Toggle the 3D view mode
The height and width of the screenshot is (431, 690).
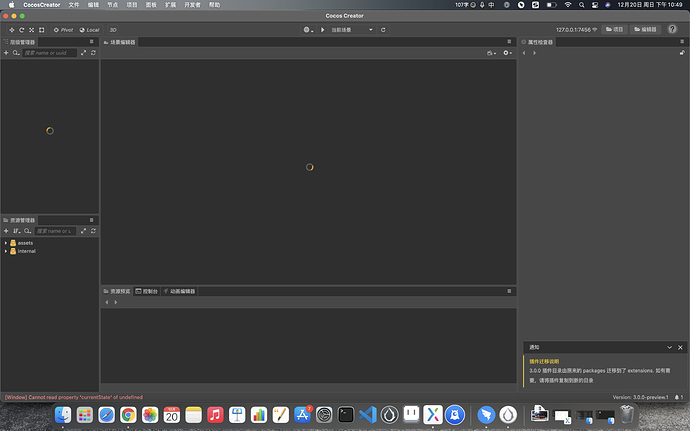click(113, 30)
